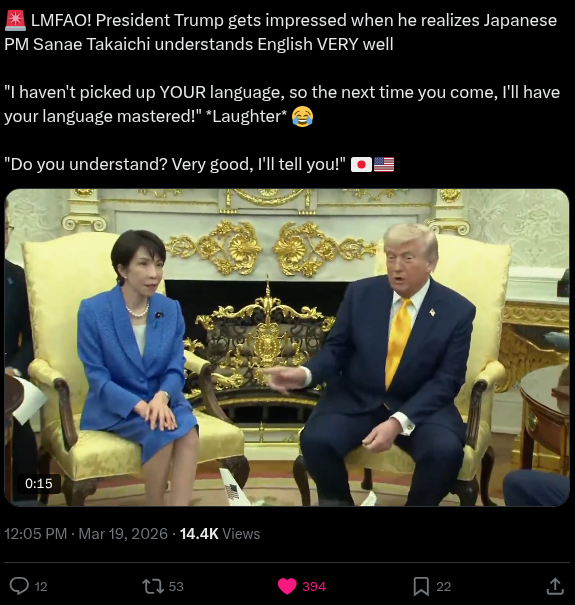This screenshot has width=575, height=605.
Task: Play the embedded Oval Office video
Action: pyautogui.click(x=287, y=347)
